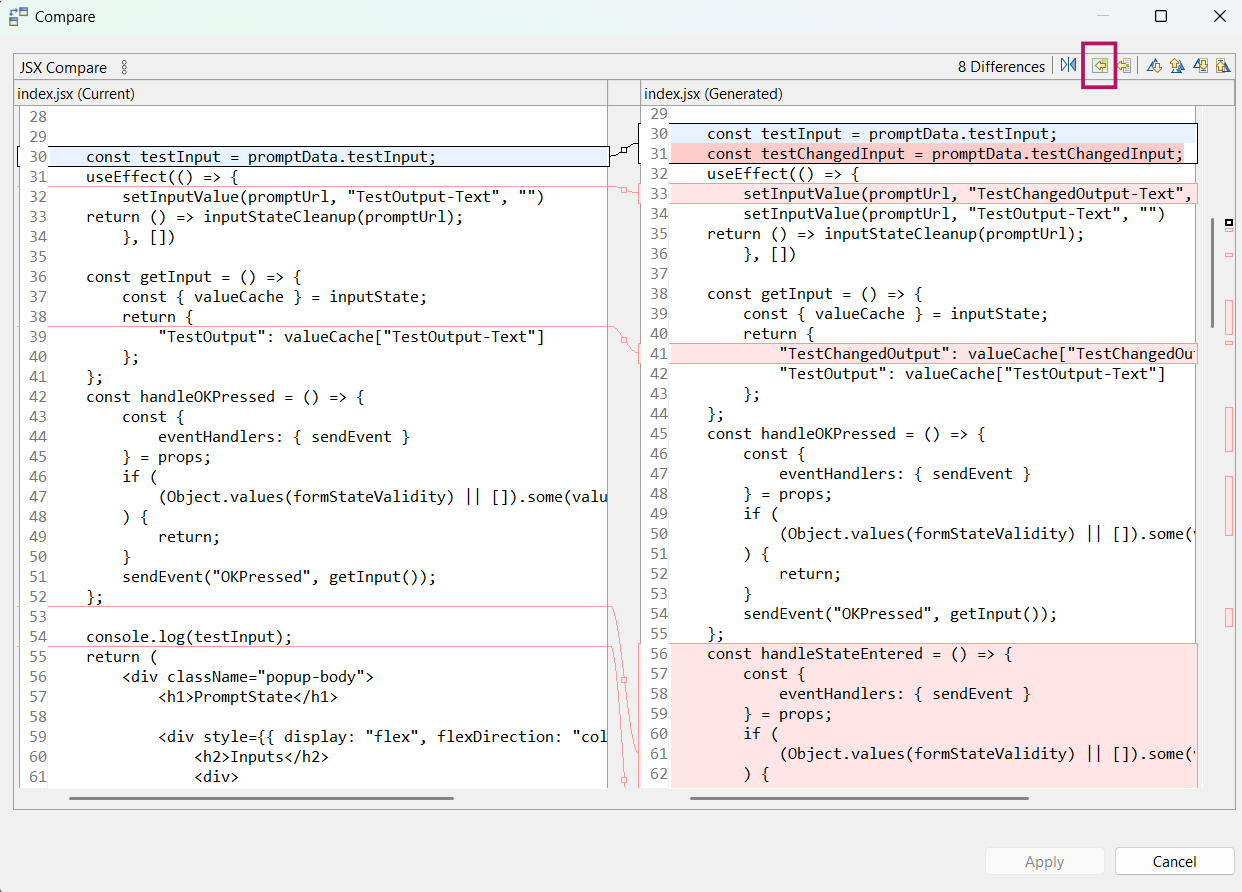1242x892 pixels.
Task: Go to the next difference
Action: pyautogui.click(x=1154, y=66)
